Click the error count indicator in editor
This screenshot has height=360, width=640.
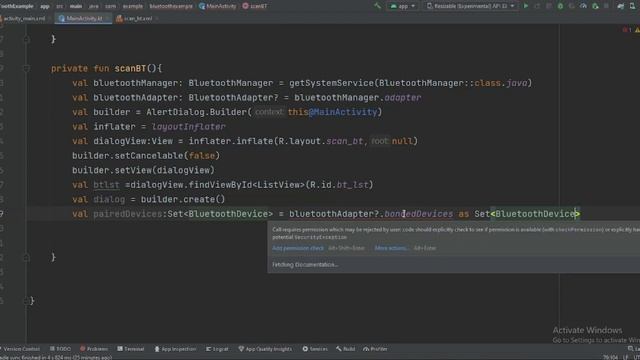pos(627,30)
